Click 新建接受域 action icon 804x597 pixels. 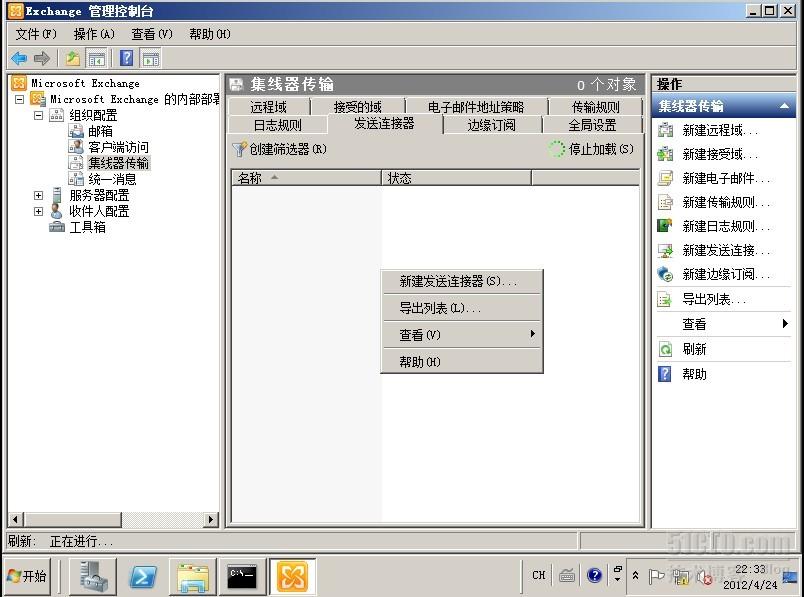click(x=666, y=154)
